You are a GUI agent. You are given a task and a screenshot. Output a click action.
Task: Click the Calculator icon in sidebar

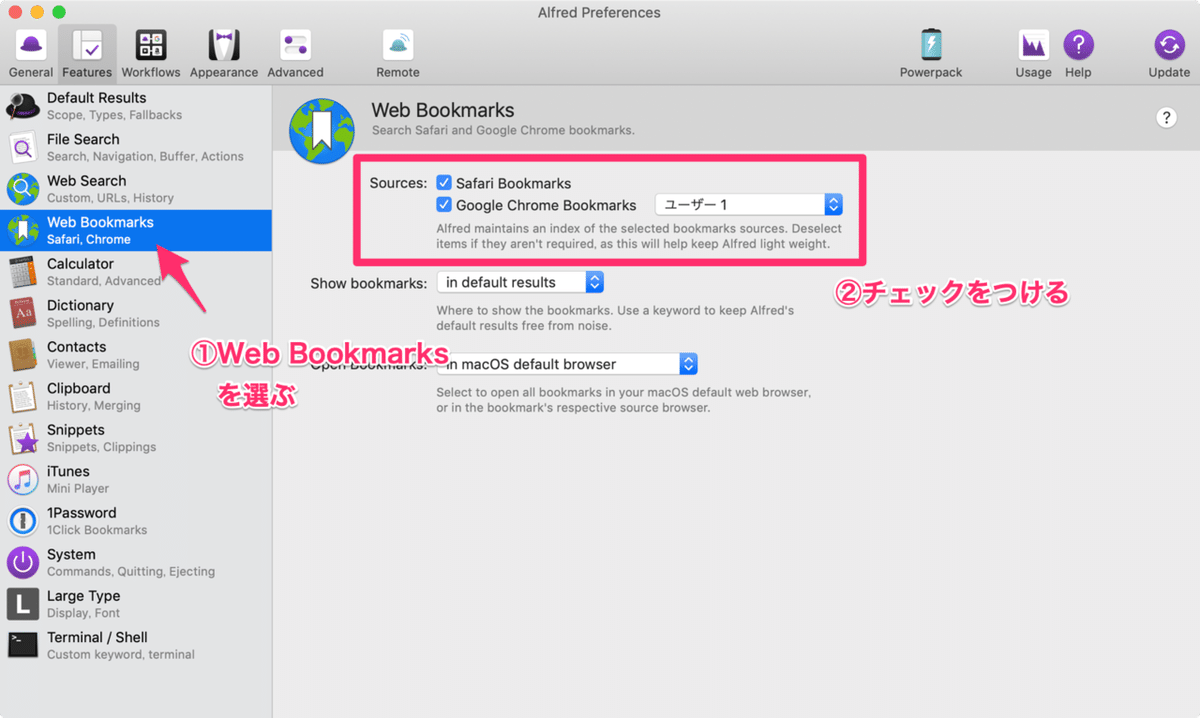pyautogui.click(x=23, y=272)
